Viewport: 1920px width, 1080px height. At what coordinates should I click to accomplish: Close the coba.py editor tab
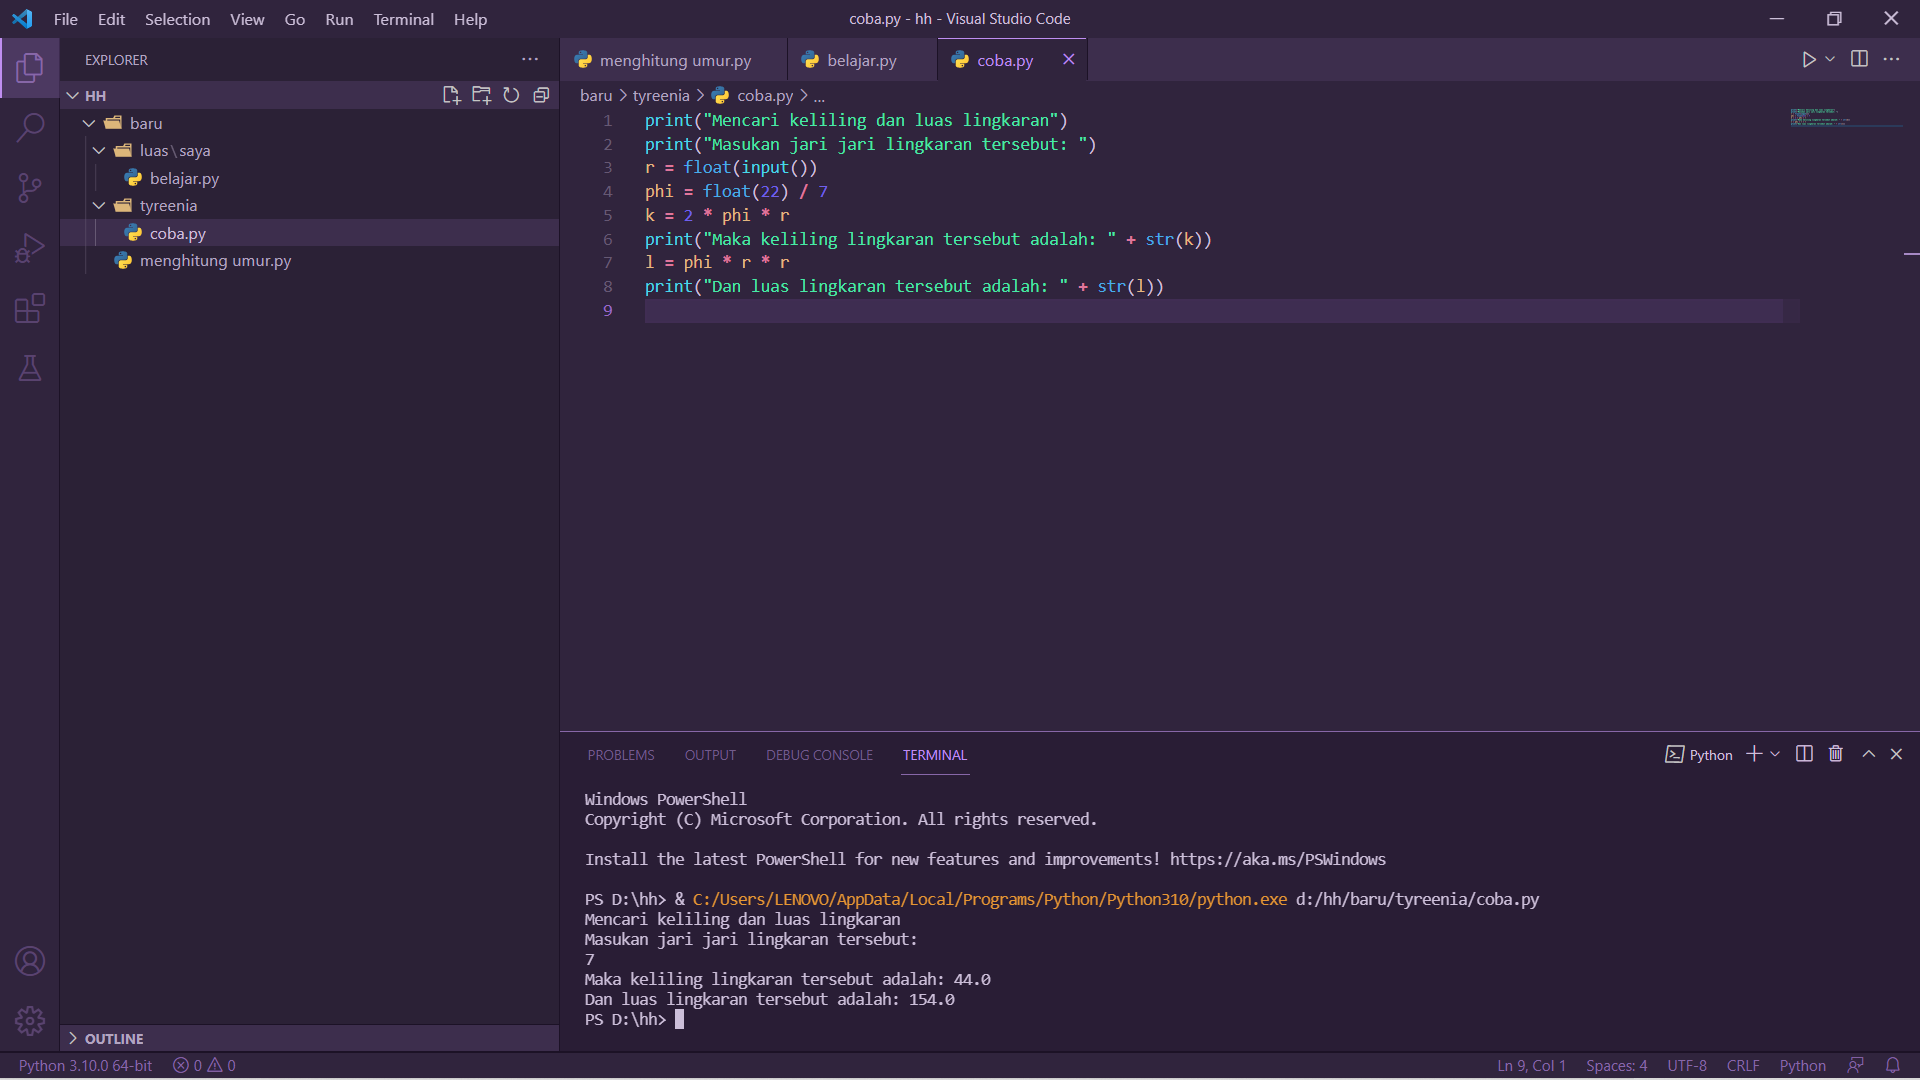tap(1068, 60)
